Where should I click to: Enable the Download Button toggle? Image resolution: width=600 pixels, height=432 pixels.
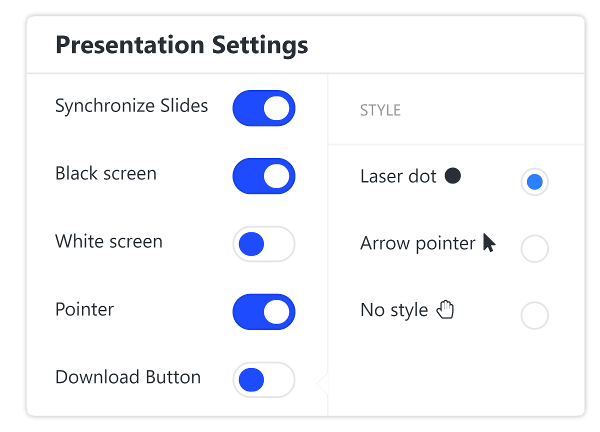click(264, 380)
